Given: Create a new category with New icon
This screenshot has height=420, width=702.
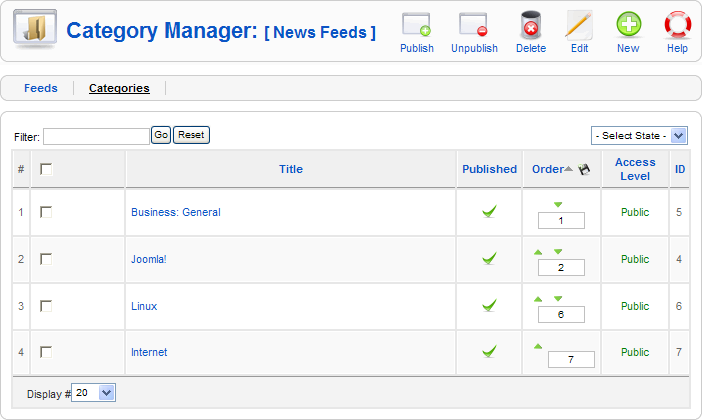Looking at the screenshot, I should pos(628,26).
